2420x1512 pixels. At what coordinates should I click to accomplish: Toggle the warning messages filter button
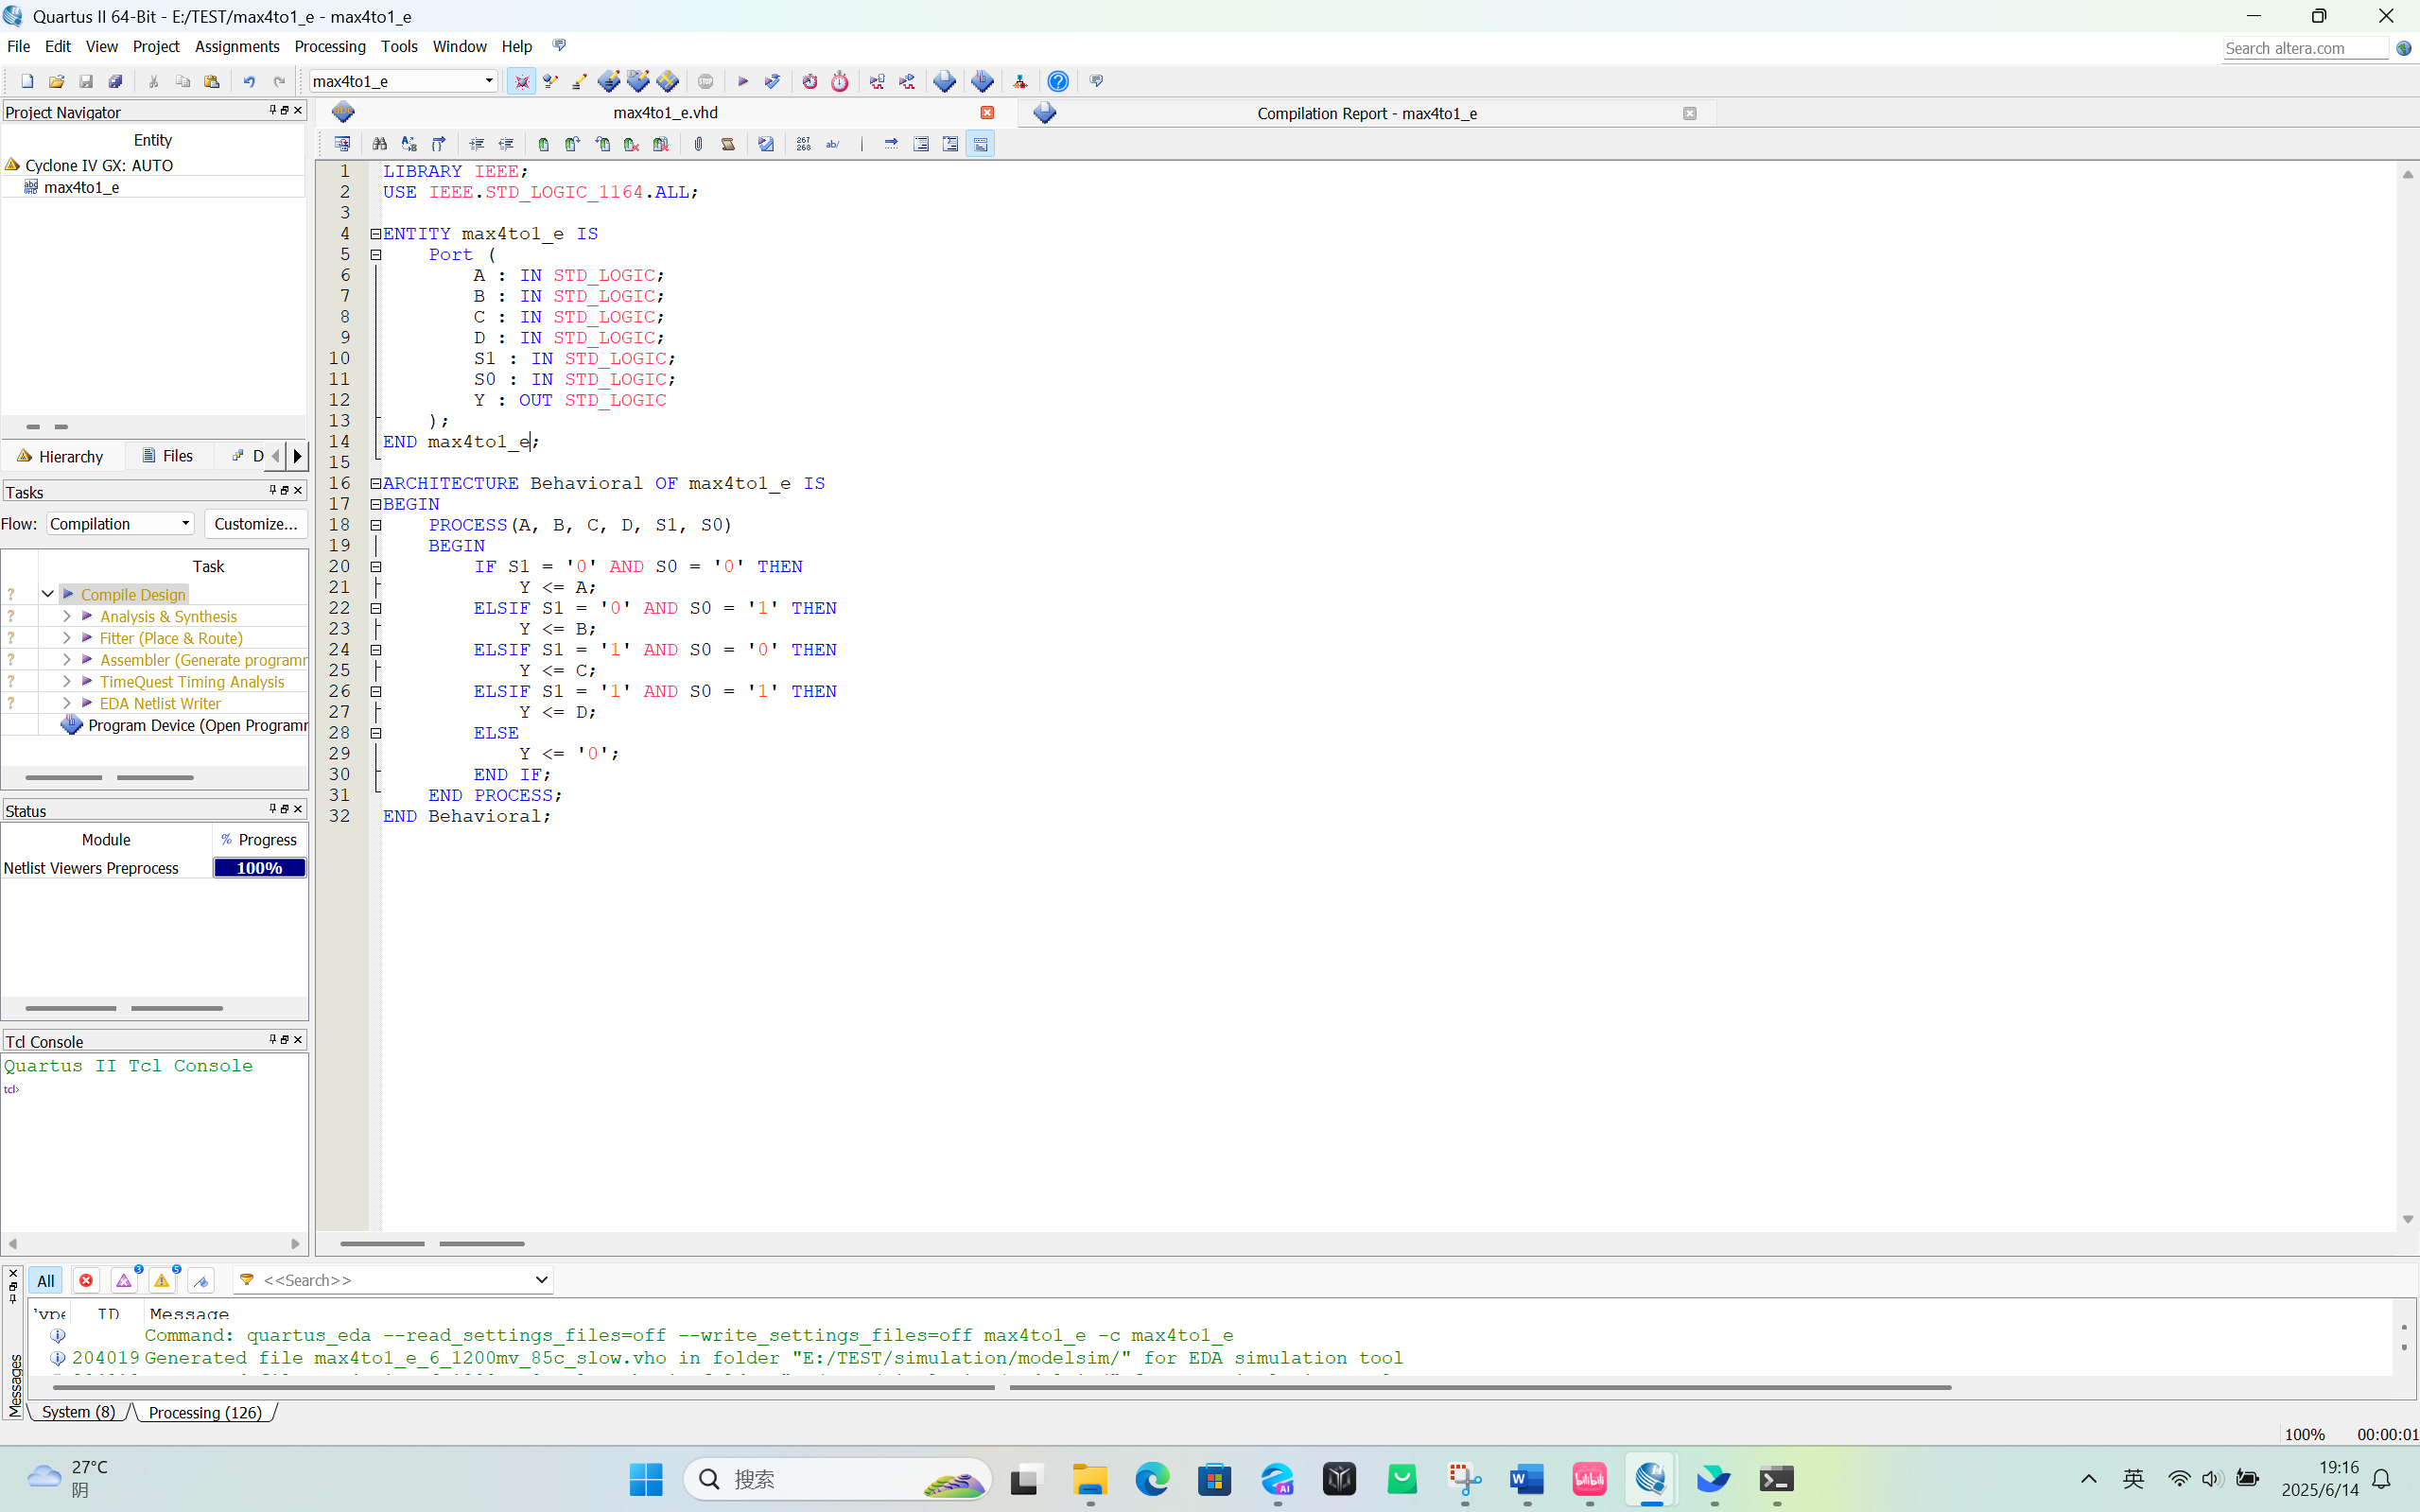click(162, 1280)
